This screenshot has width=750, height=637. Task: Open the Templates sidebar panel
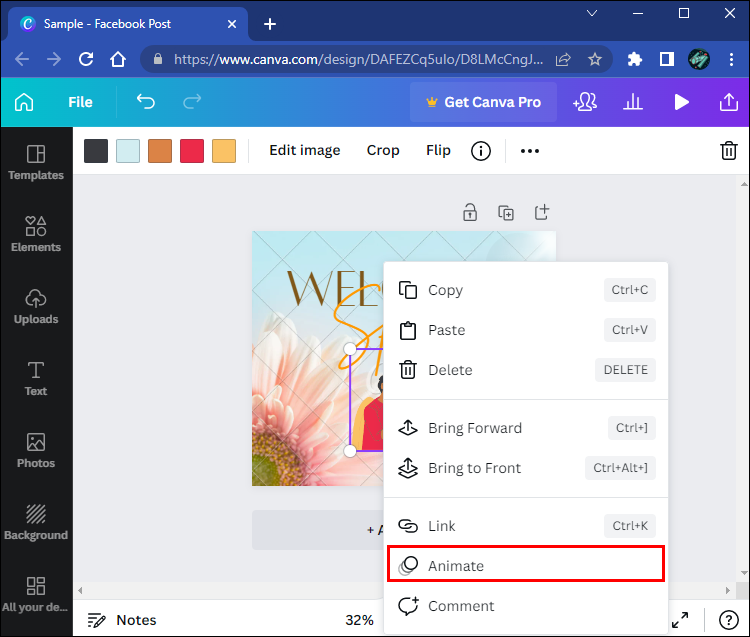[x=36, y=163]
